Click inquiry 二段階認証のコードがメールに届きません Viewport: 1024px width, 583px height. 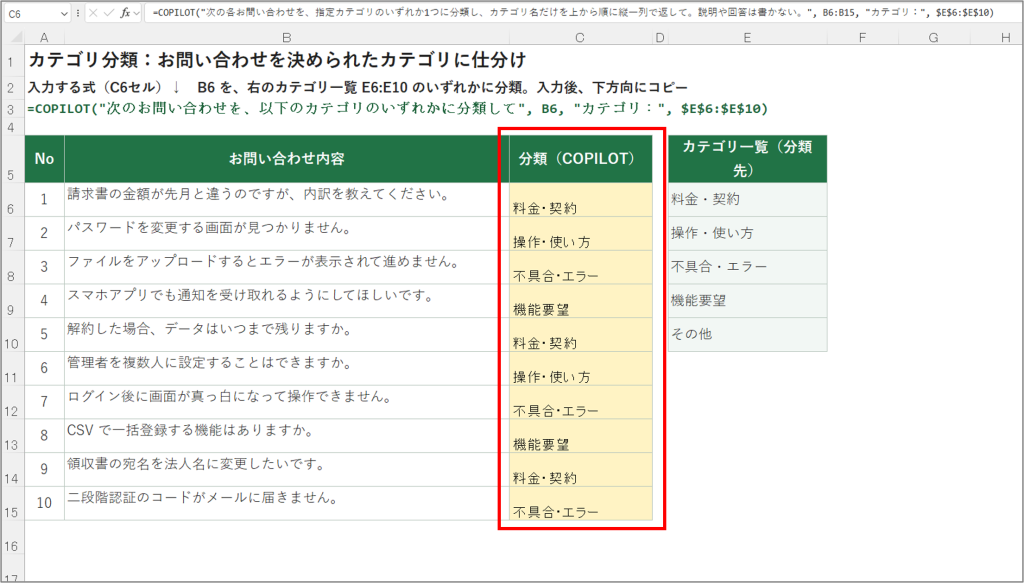coord(287,503)
